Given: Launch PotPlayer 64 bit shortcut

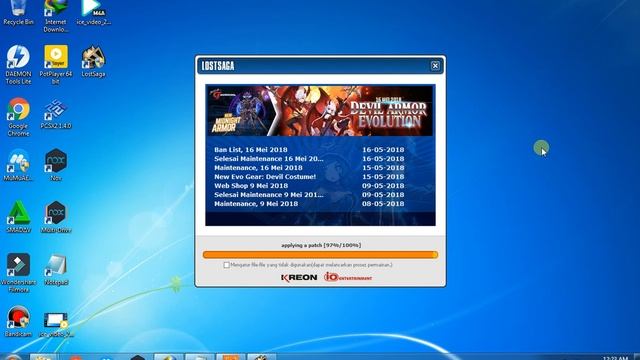Looking at the screenshot, I should 56,64.
